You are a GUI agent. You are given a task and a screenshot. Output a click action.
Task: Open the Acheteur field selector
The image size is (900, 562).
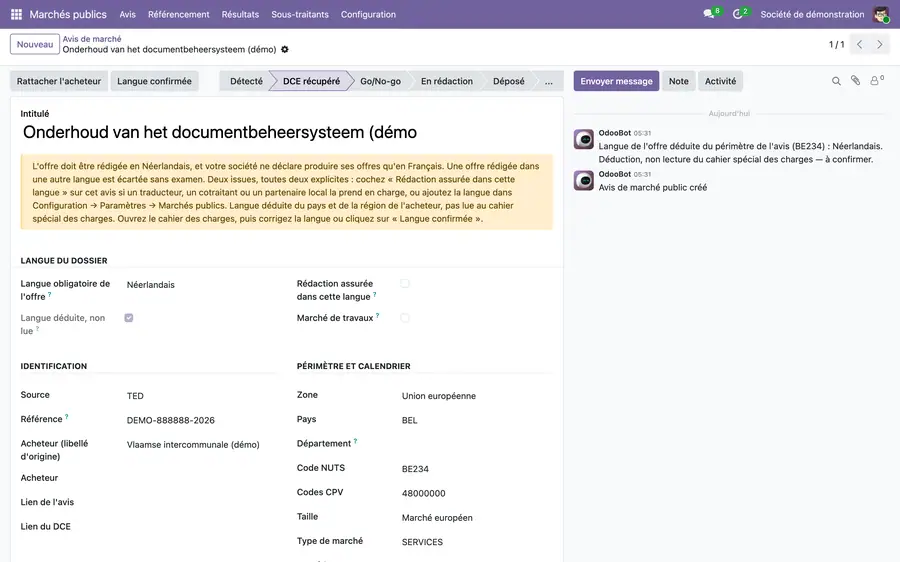pos(201,478)
